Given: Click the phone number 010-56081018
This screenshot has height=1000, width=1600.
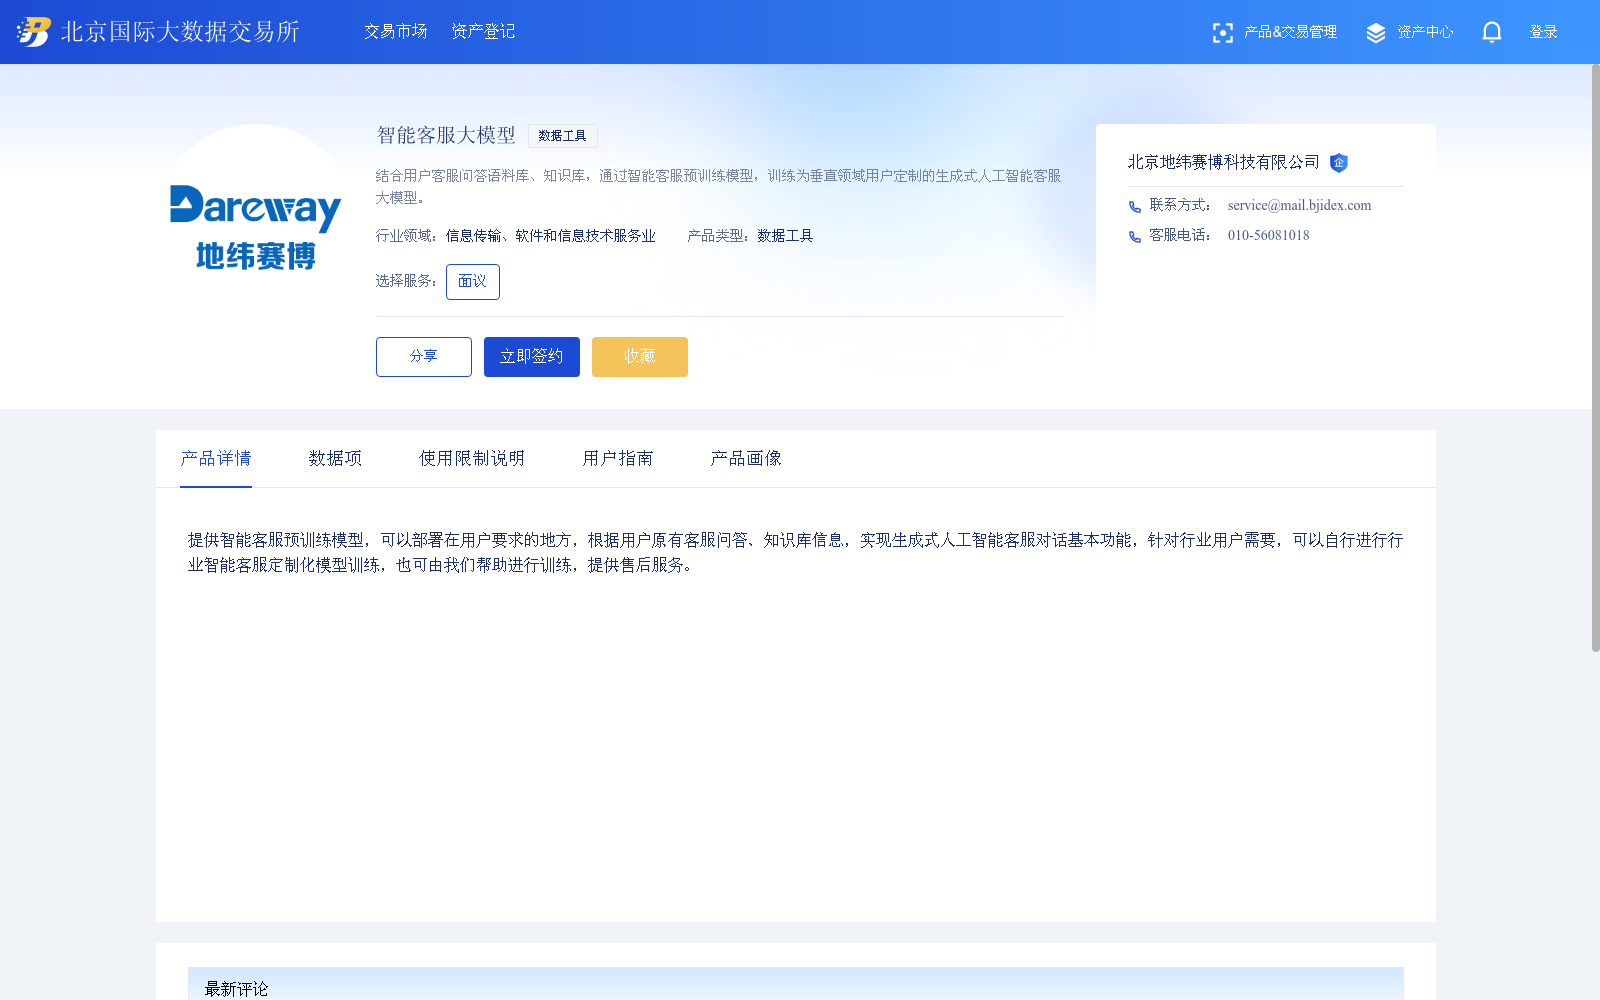Looking at the screenshot, I should pos(1268,236).
